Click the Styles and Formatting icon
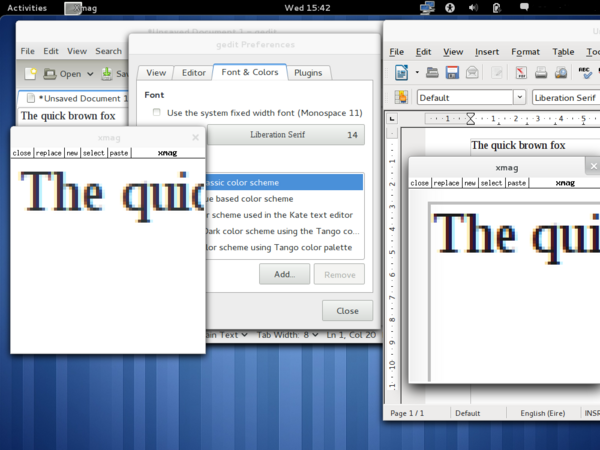Viewport: 600px width, 450px height. tap(401, 97)
